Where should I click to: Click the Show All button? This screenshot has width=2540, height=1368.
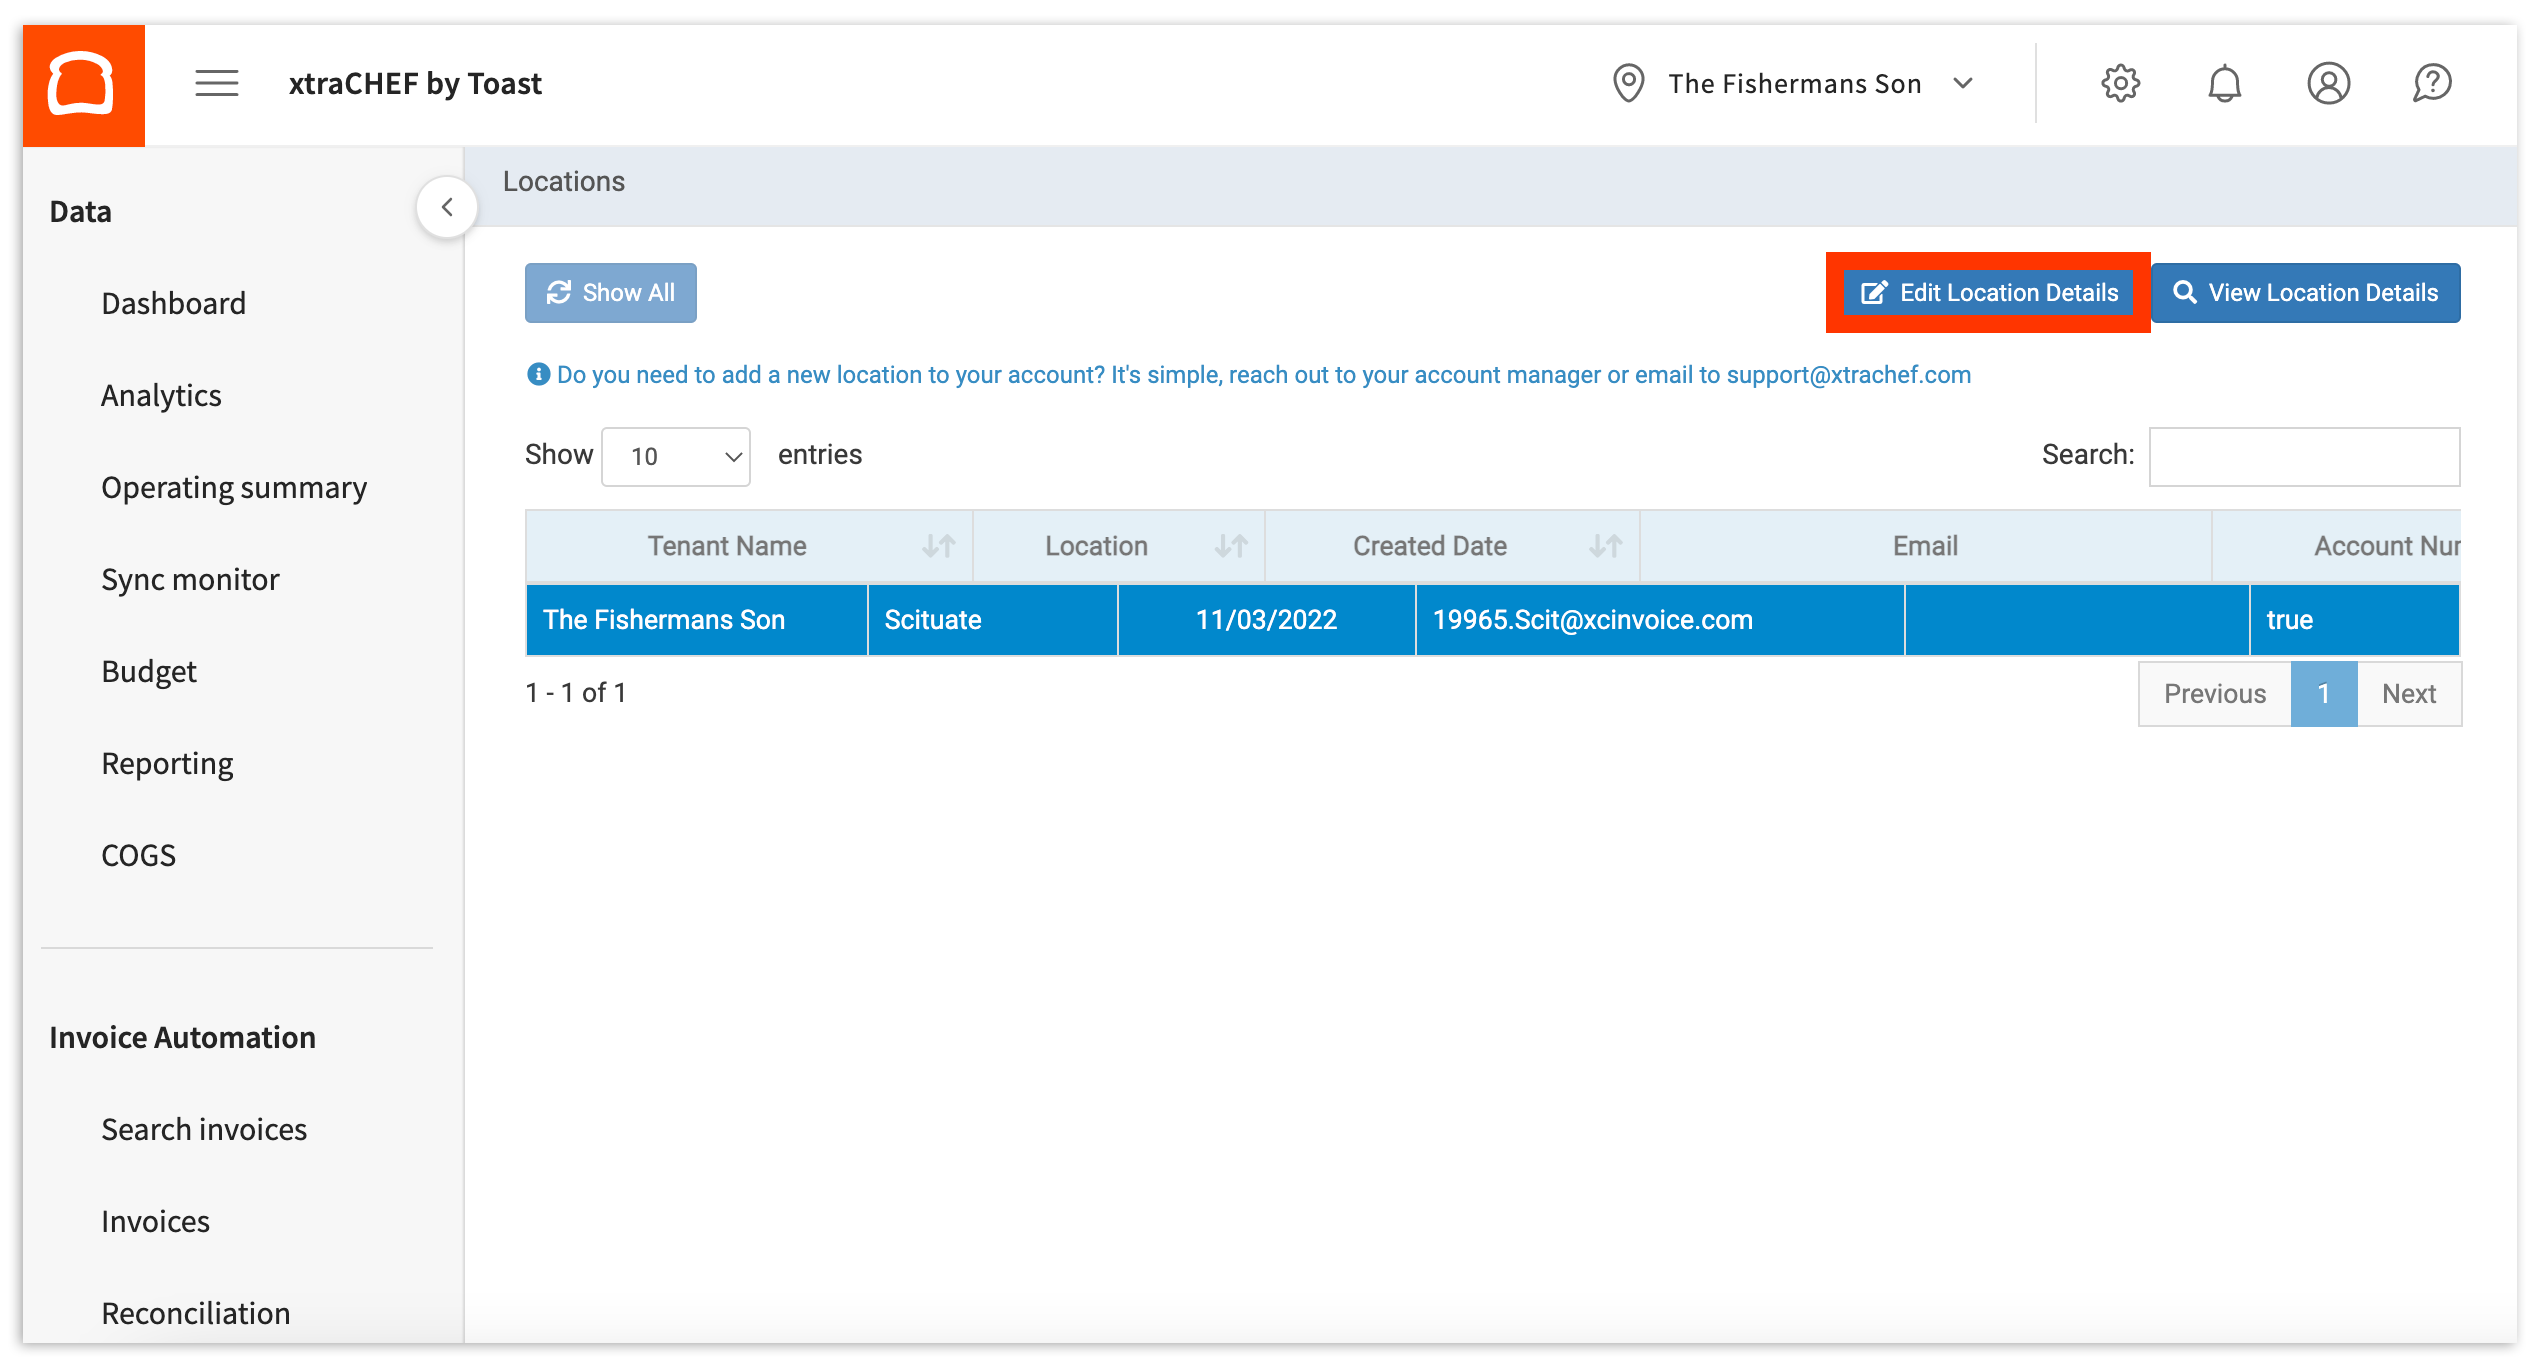click(611, 291)
